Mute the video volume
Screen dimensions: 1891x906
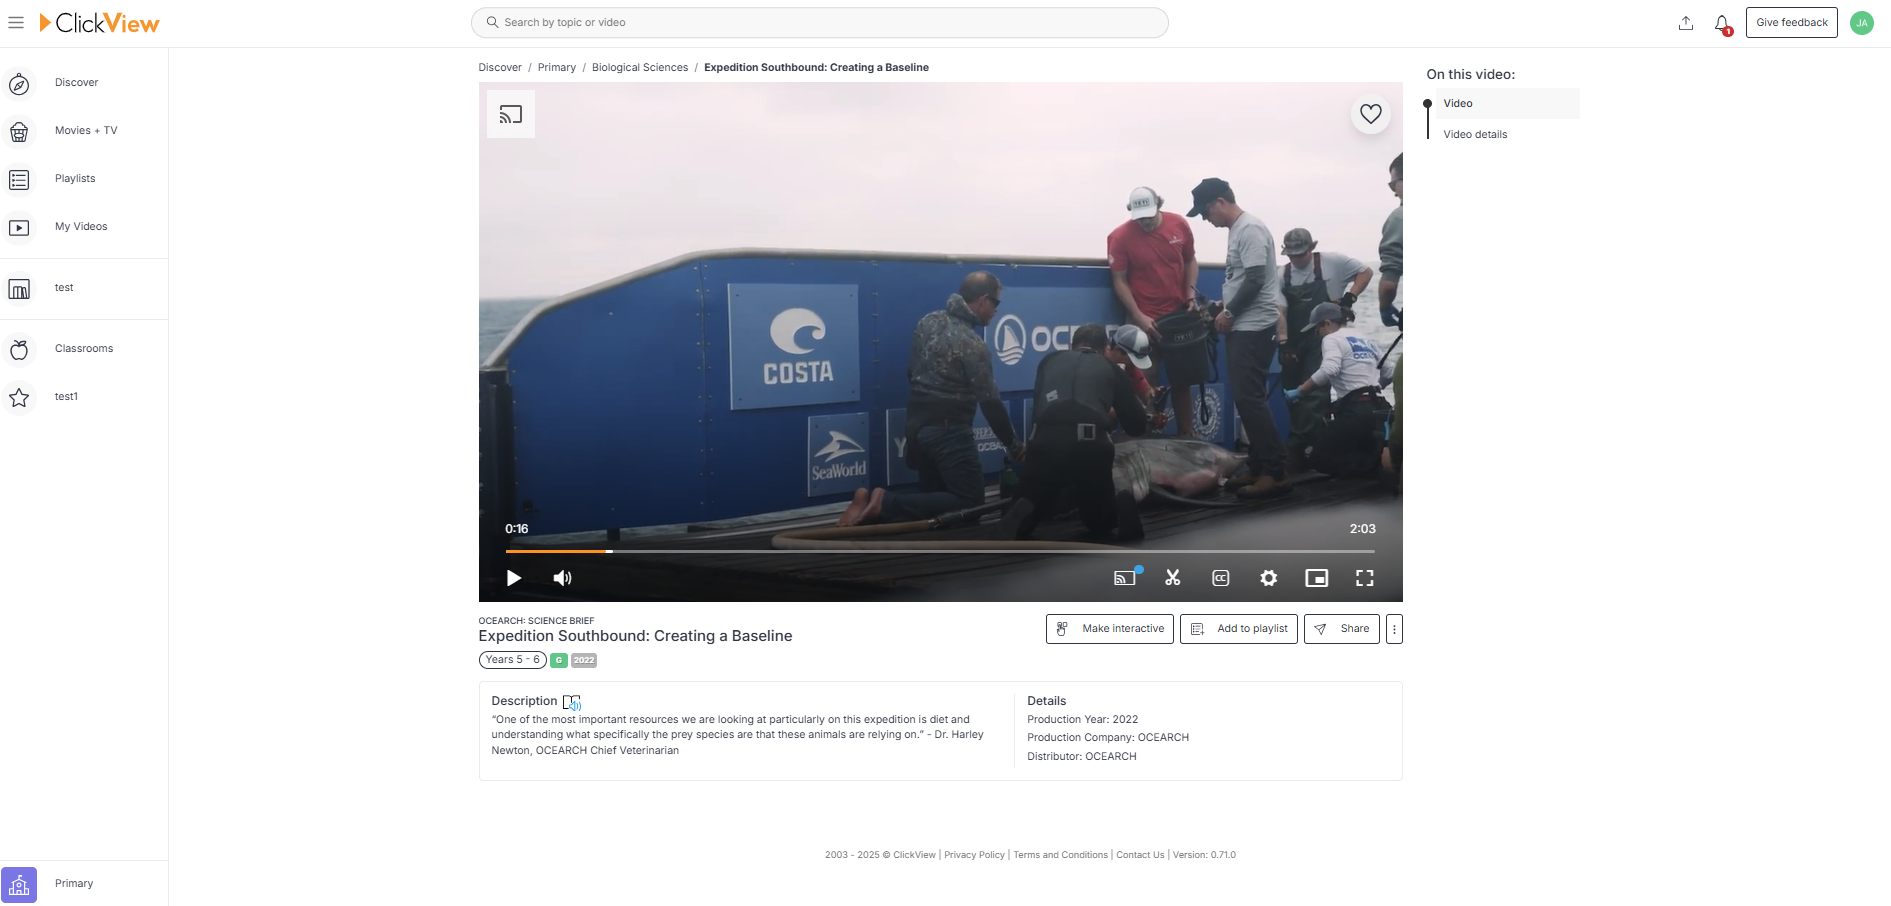click(562, 578)
